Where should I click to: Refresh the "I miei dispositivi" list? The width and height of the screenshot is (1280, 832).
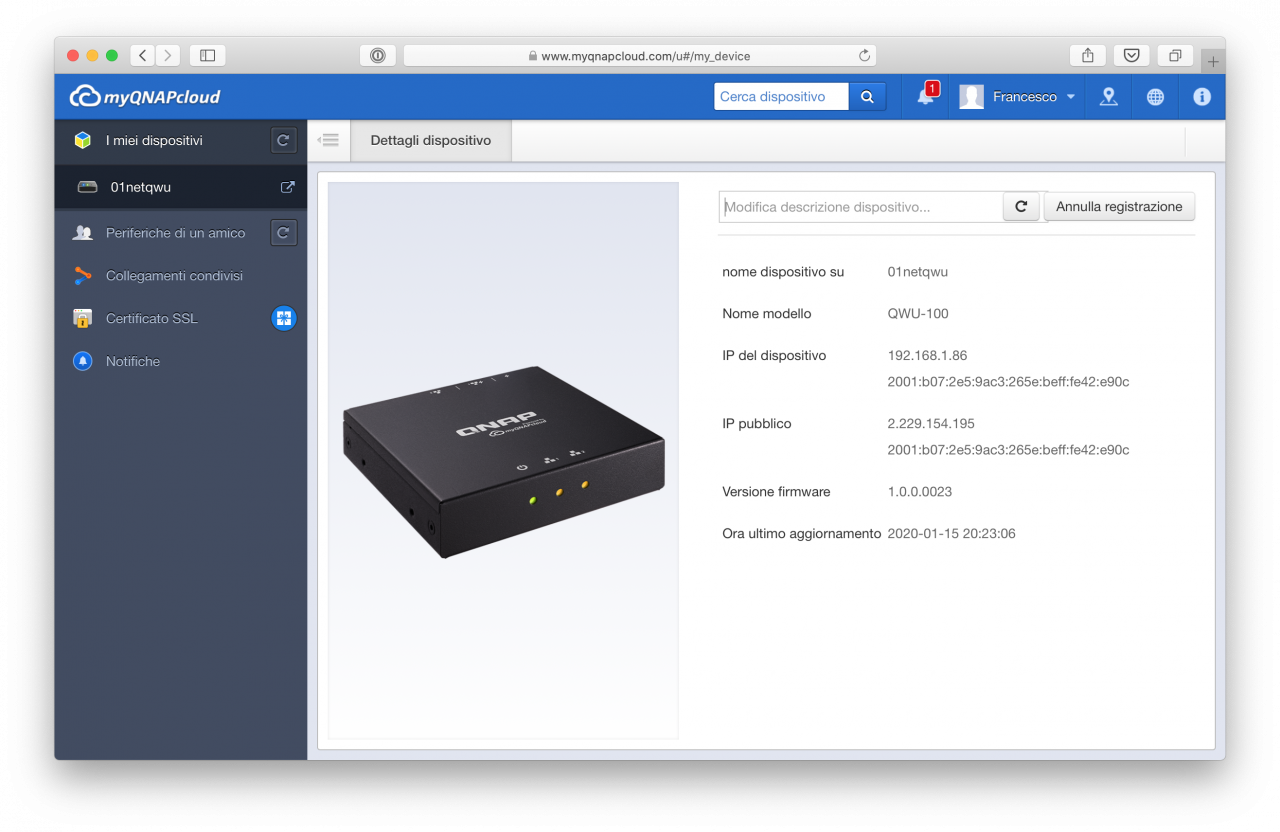tap(283, 141)
